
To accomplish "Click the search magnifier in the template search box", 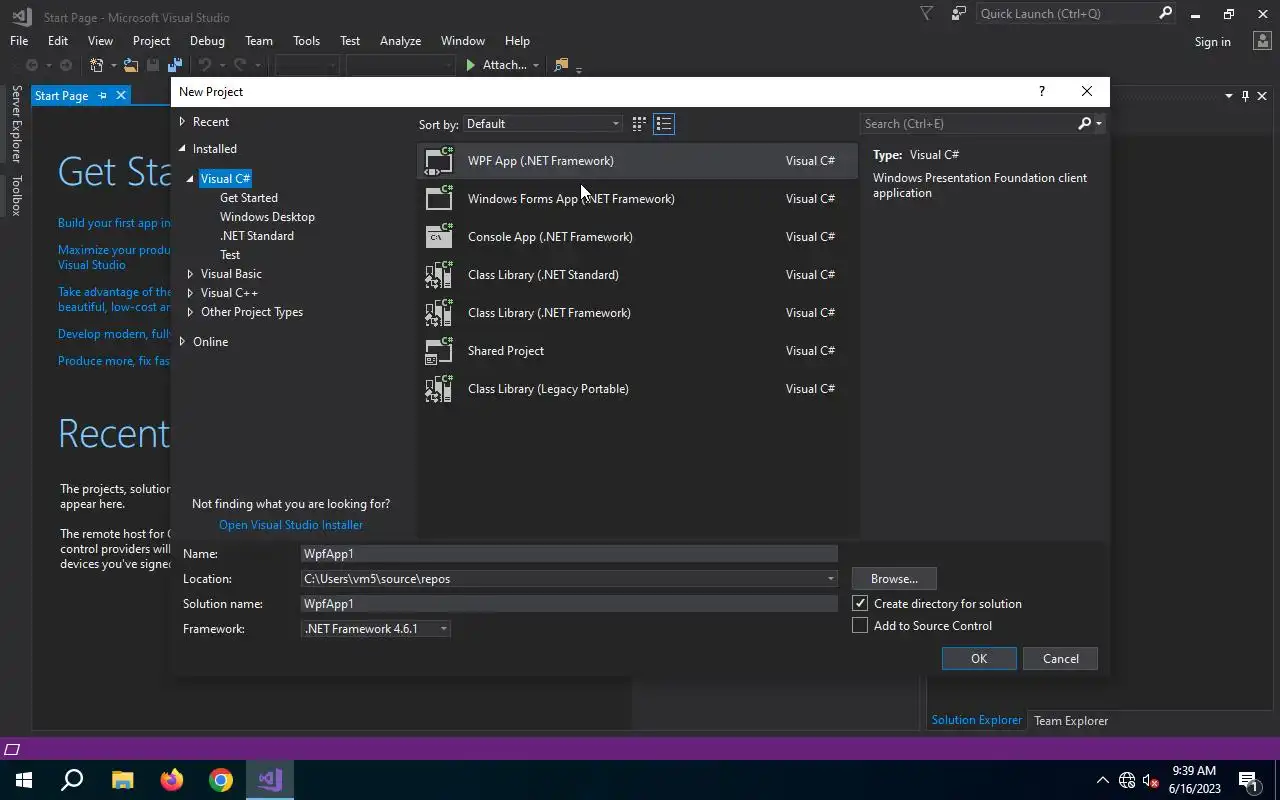I will (x=1085, y=124).
